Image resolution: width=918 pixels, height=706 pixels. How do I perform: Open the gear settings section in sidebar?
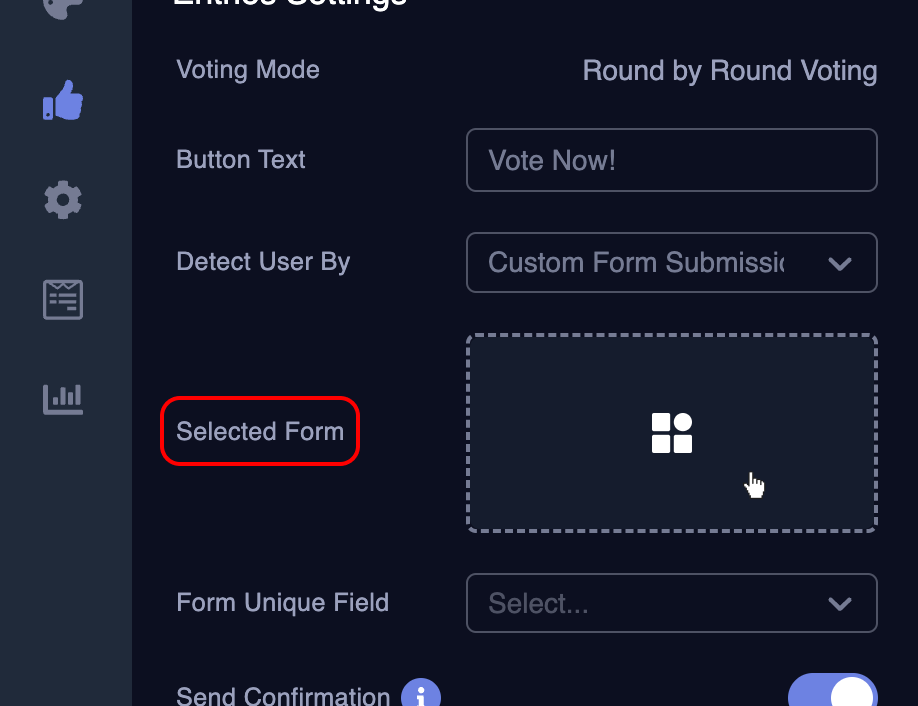[x=63, y=200]
